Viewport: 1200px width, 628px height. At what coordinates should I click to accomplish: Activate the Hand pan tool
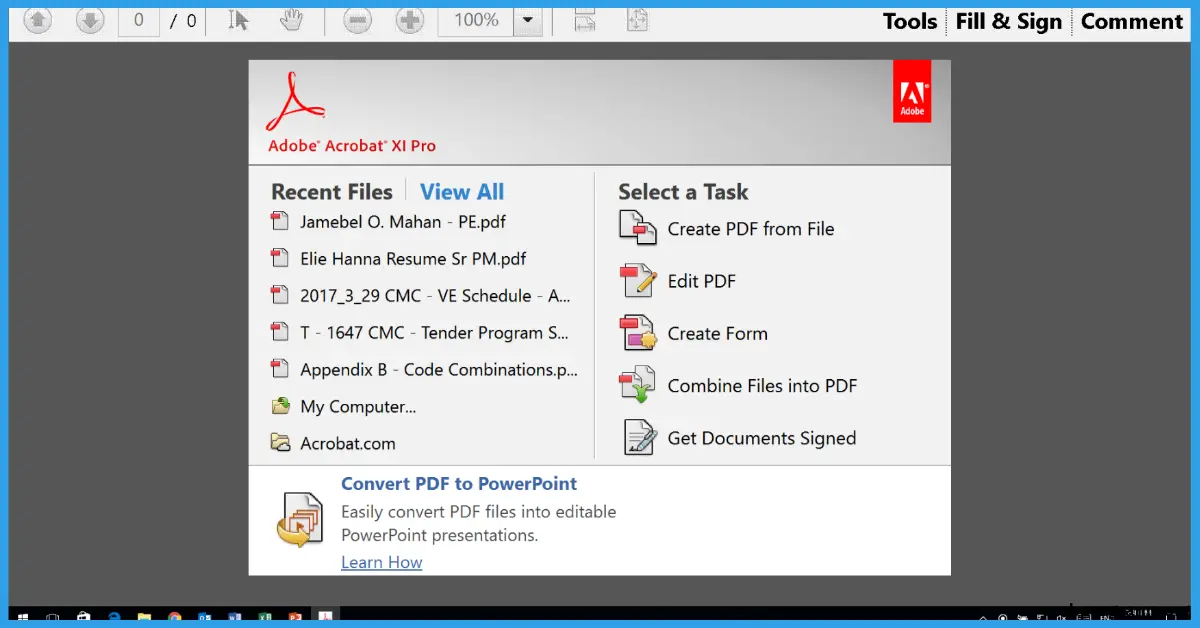coord(291,20)
